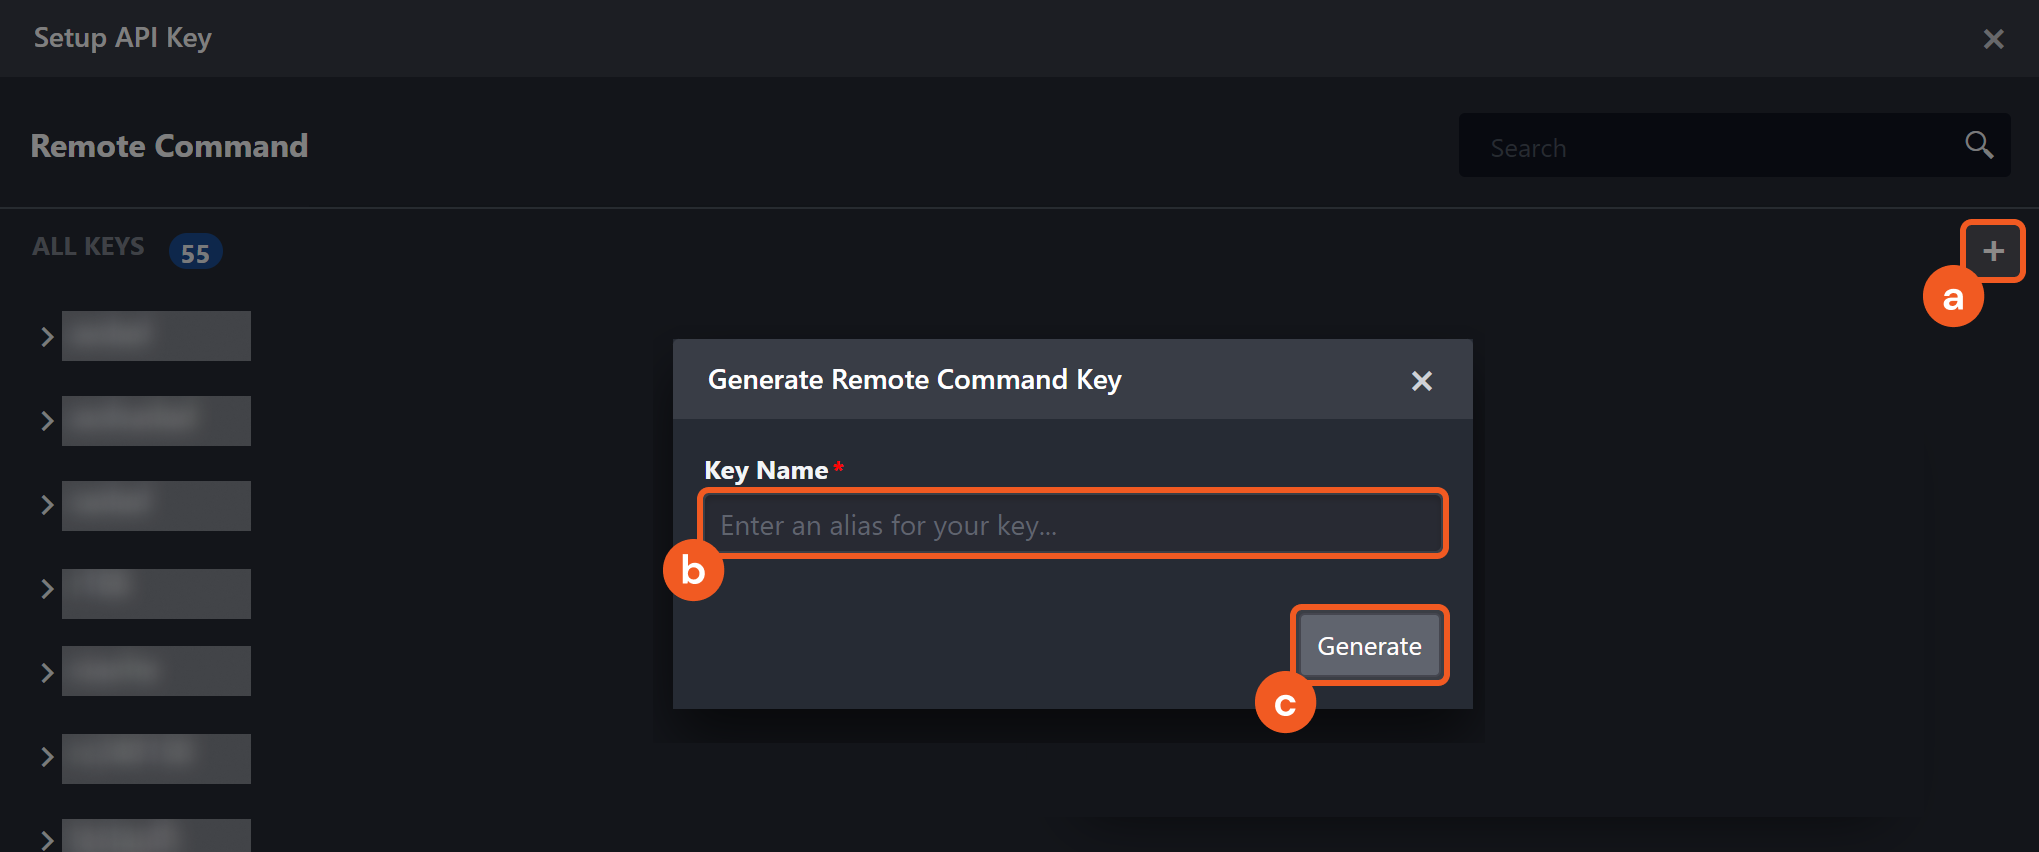The image size is (2039, 852).
Task: Click the 55 keys count badge
Action: tap(195, 253)
